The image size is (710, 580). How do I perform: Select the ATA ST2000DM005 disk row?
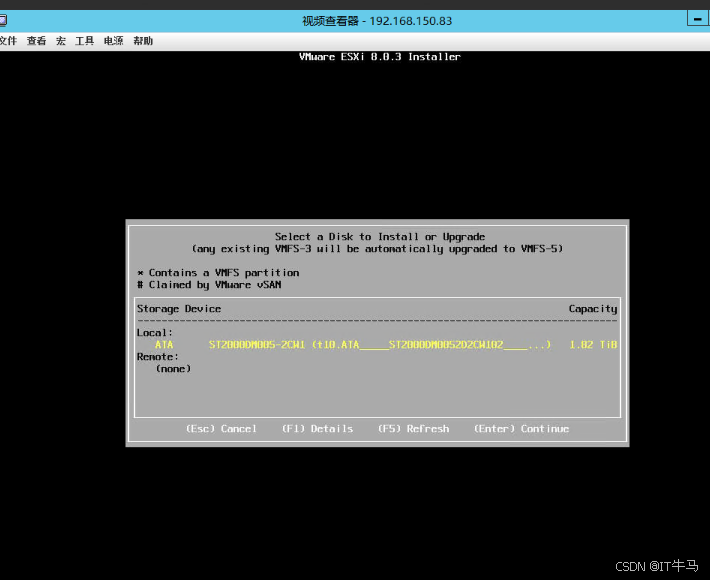click(x=377, y=345)
